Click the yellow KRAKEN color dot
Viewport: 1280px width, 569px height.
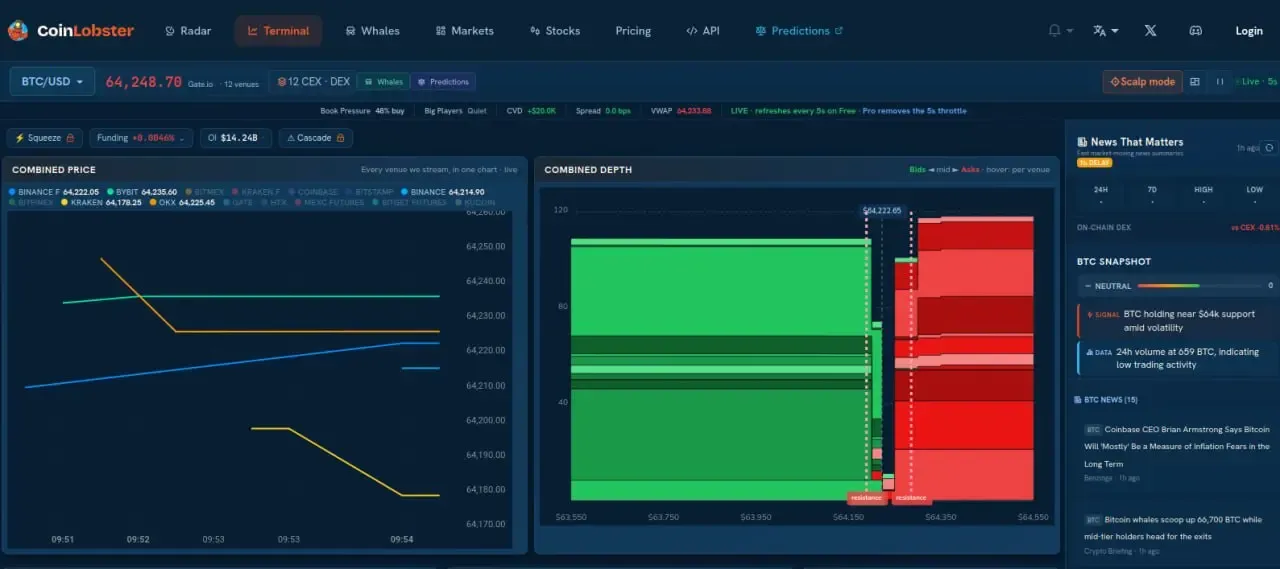click(65, 202)
